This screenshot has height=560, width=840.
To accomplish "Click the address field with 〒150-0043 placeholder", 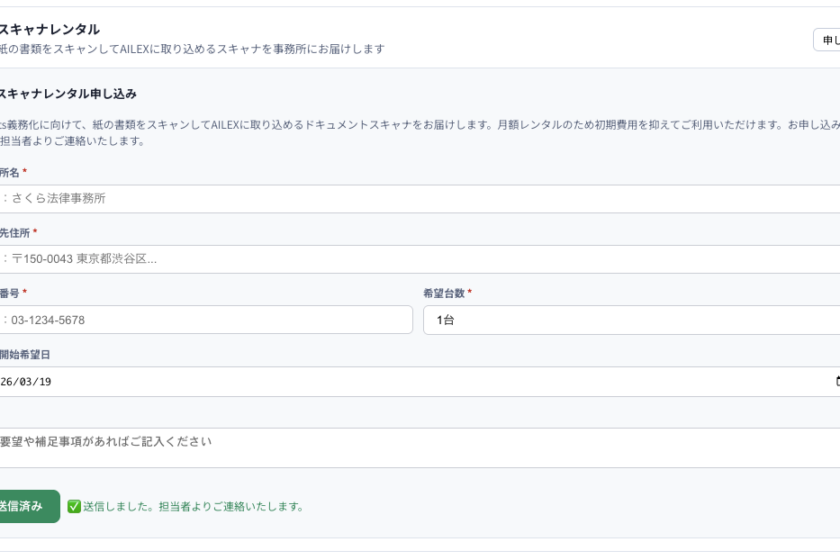I will coord(420,259).
